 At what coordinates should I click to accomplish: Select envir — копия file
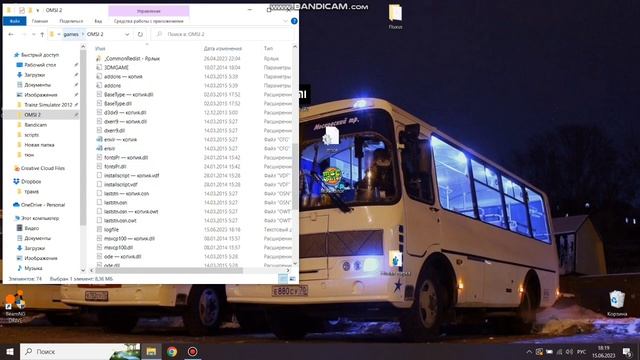tap(120, 140)
